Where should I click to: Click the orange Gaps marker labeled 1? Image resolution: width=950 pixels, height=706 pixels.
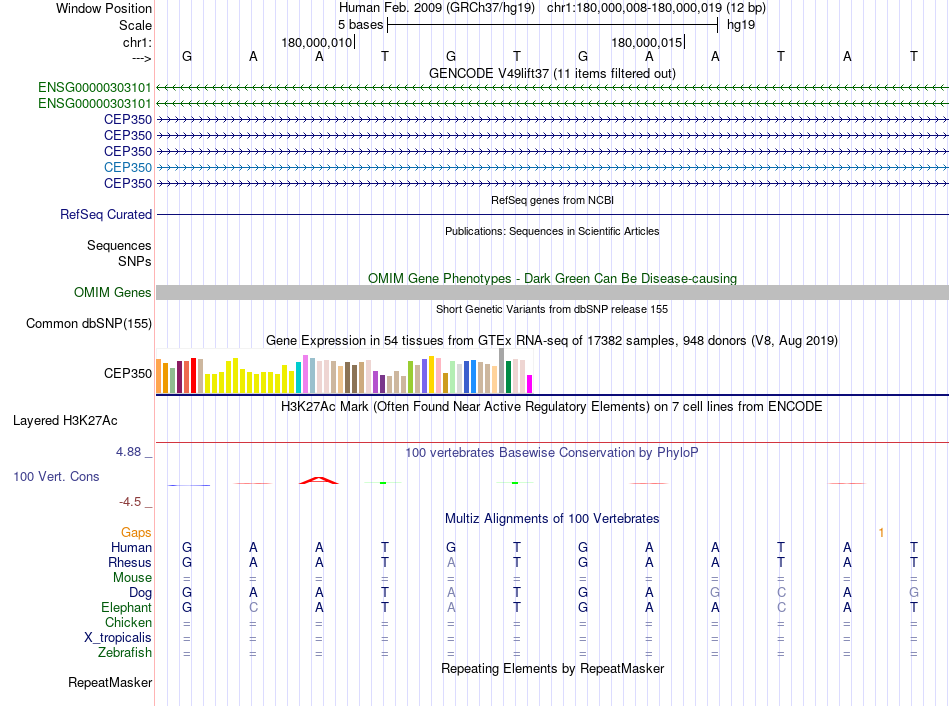881,533
